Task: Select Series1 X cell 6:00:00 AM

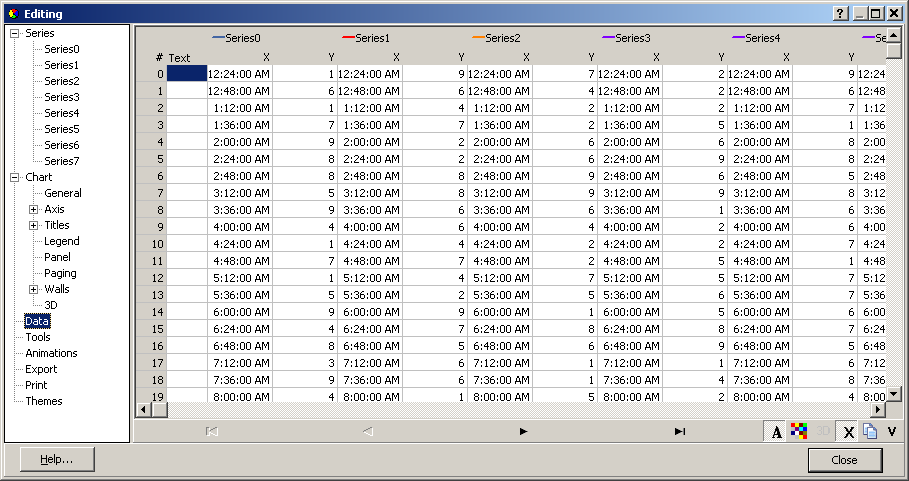Action: tap(370, 312)
